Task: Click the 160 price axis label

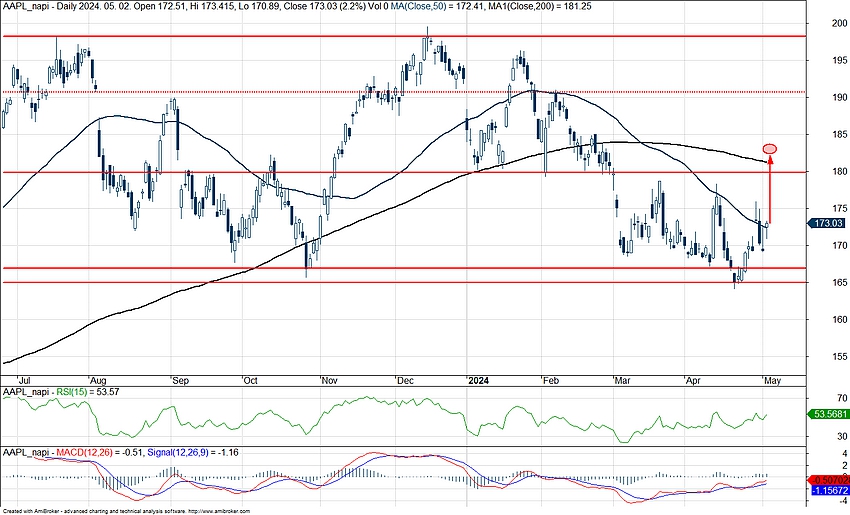Action: 840,320
